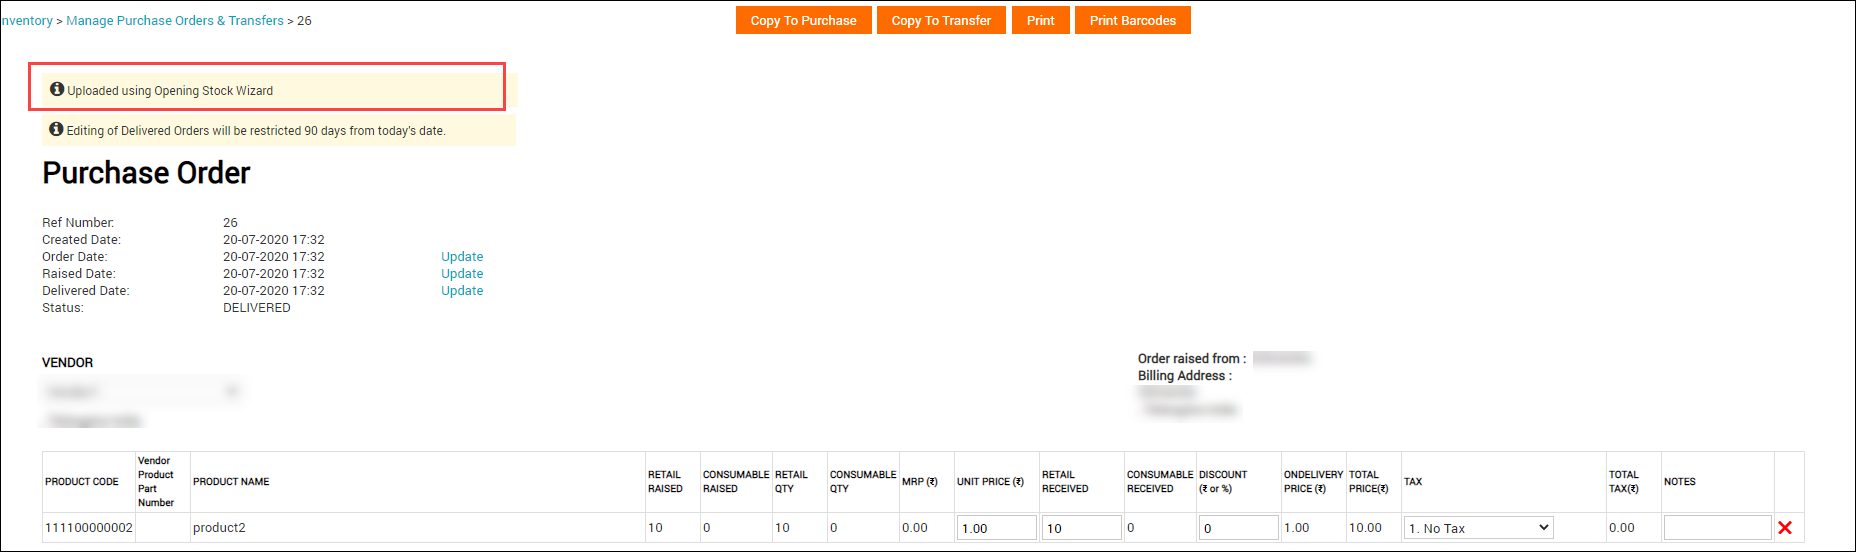Click Print Barcodes button
The image size is (1856, 552).
[1132, 20]
